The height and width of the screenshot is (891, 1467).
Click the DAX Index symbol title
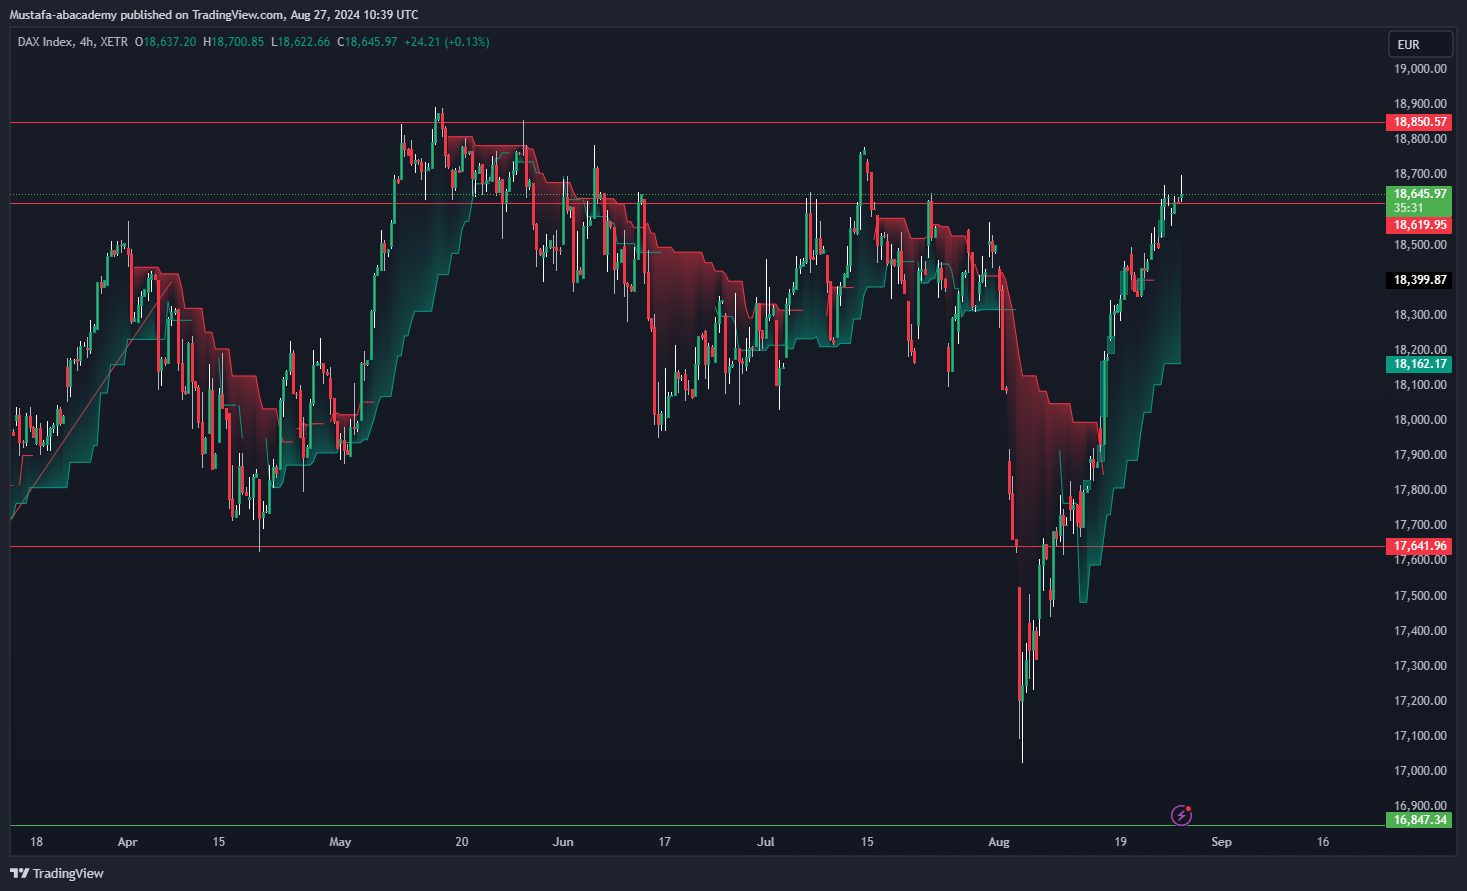45,42
